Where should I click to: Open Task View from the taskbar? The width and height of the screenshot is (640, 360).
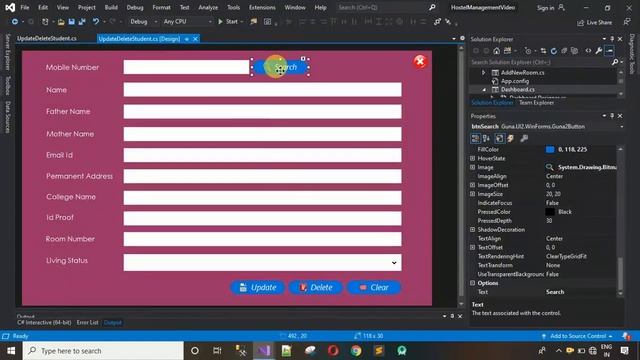tap(217, 351)
